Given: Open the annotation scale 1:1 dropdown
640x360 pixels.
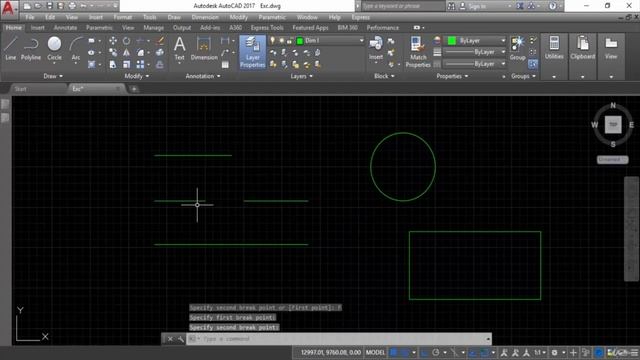Looking at the screenshot, I should point(540,352).
